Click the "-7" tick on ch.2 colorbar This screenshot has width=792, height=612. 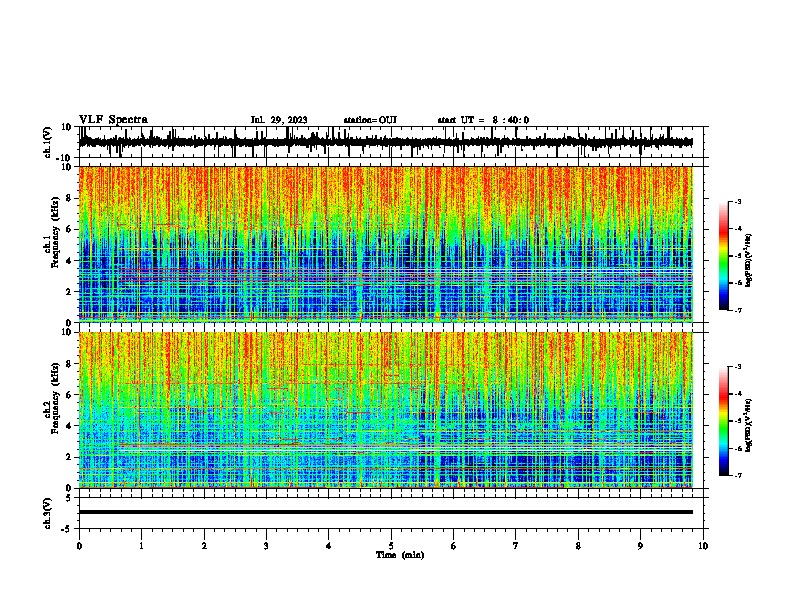737,475
